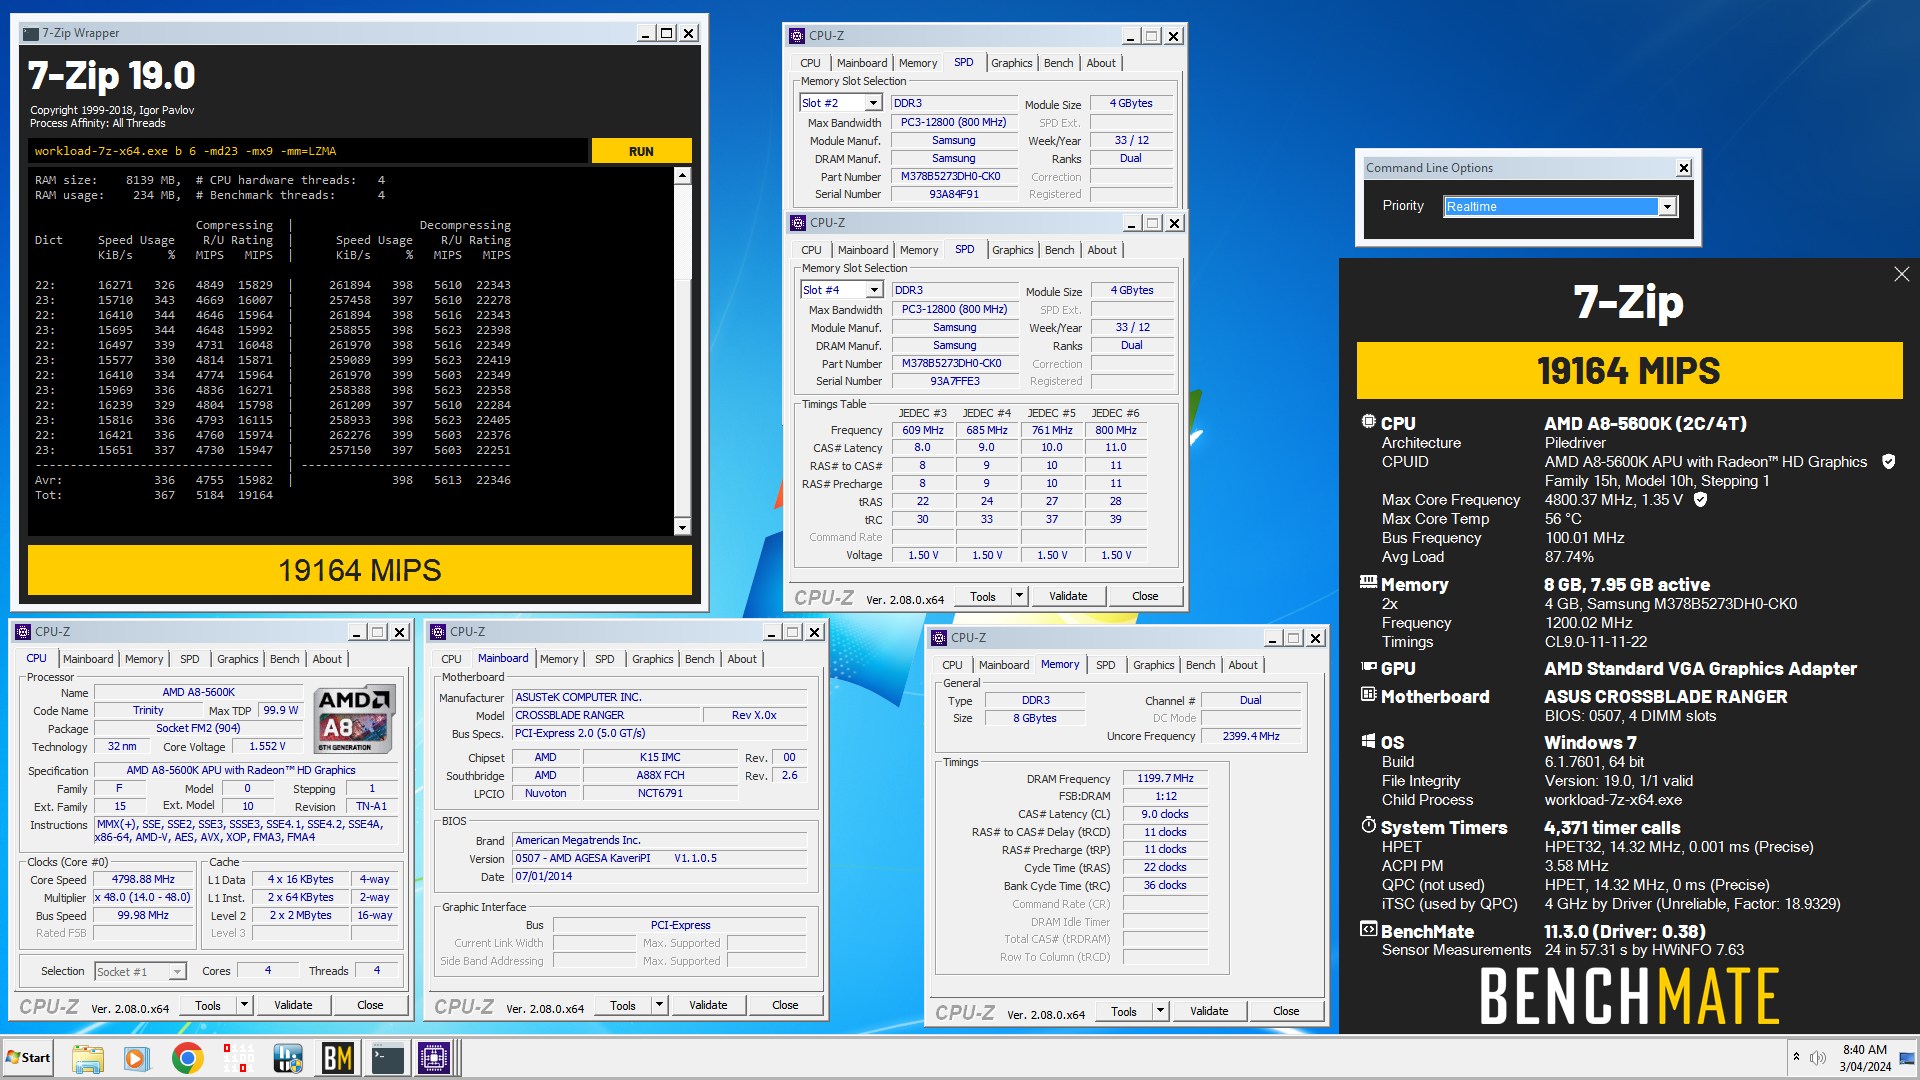Switch to BenchMate via BM taskbar icon
Image resolution: width=1920 pixels, height=1080 pixels.
[x=338, y=1058]
